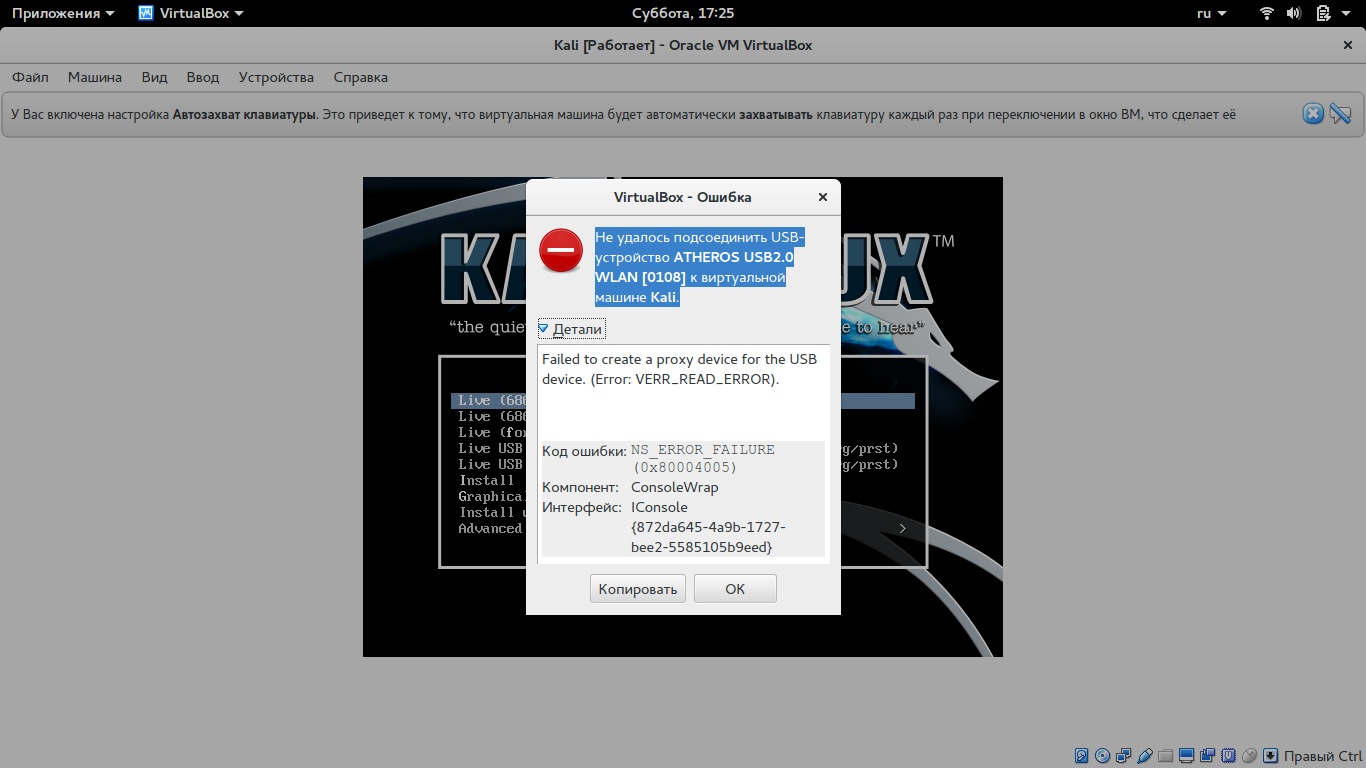
Task: Open the Приложения applications menu
Action: click(62, 13)
